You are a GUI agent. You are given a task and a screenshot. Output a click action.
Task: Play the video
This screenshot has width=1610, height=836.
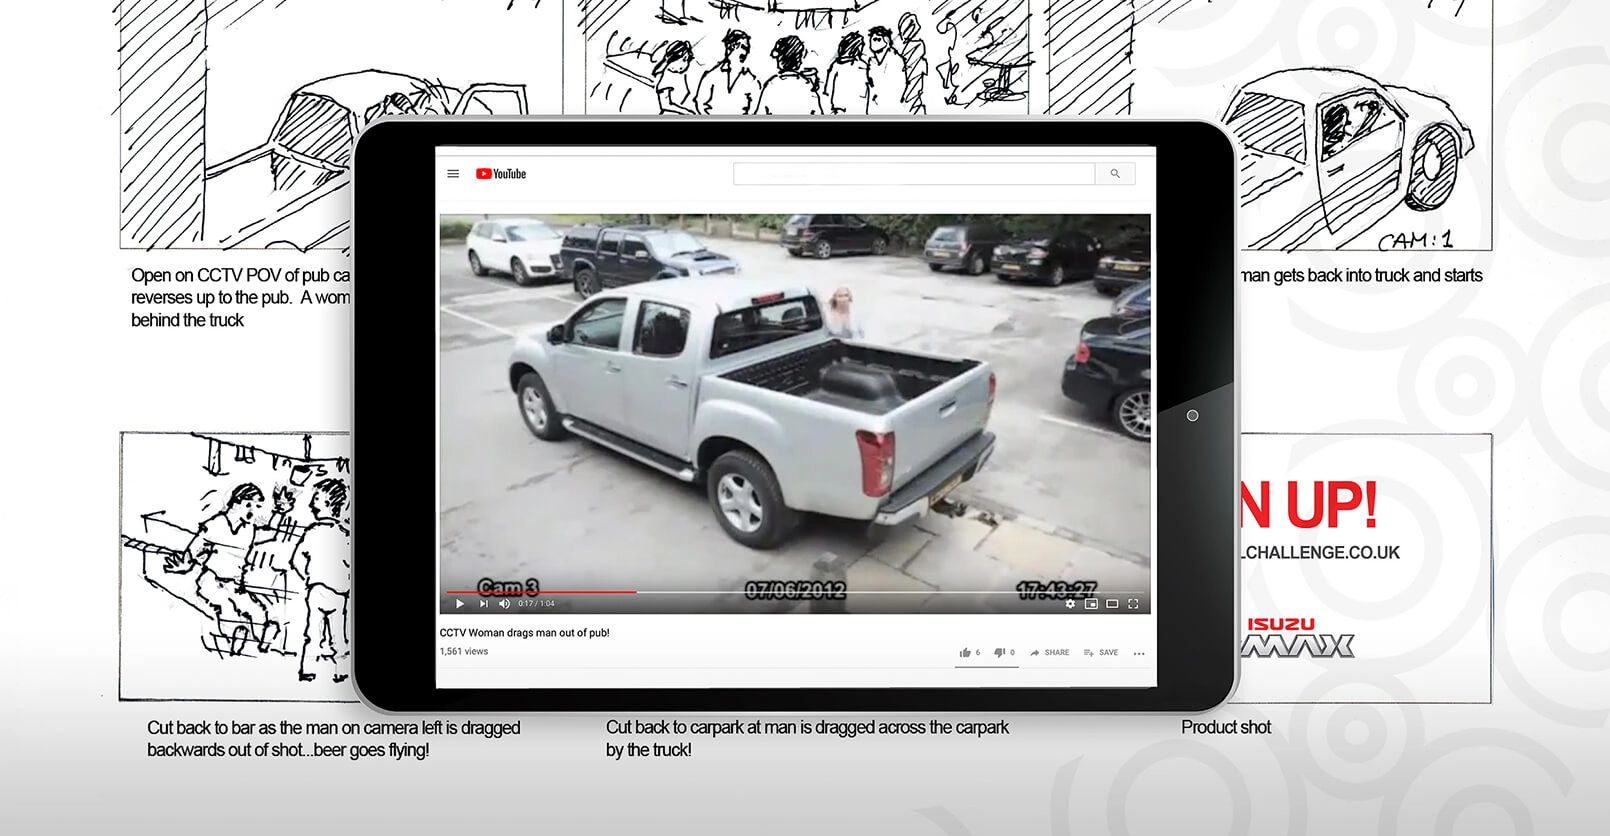[x=460, y=603]
